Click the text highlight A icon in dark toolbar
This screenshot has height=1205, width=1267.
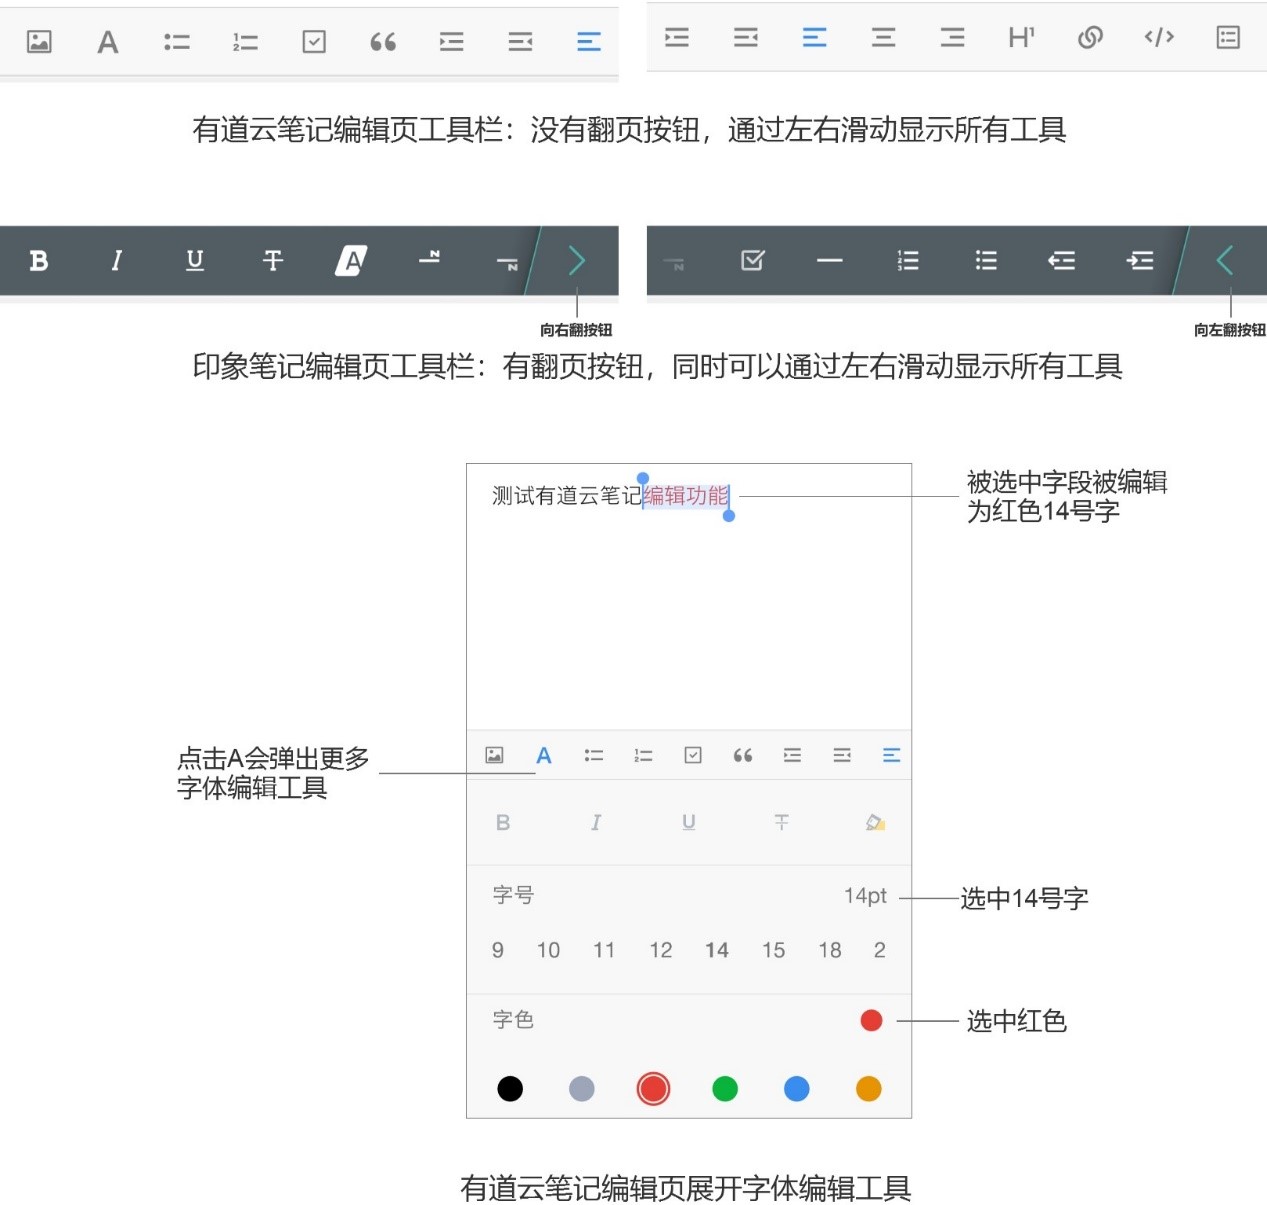(x=351, y=261)
